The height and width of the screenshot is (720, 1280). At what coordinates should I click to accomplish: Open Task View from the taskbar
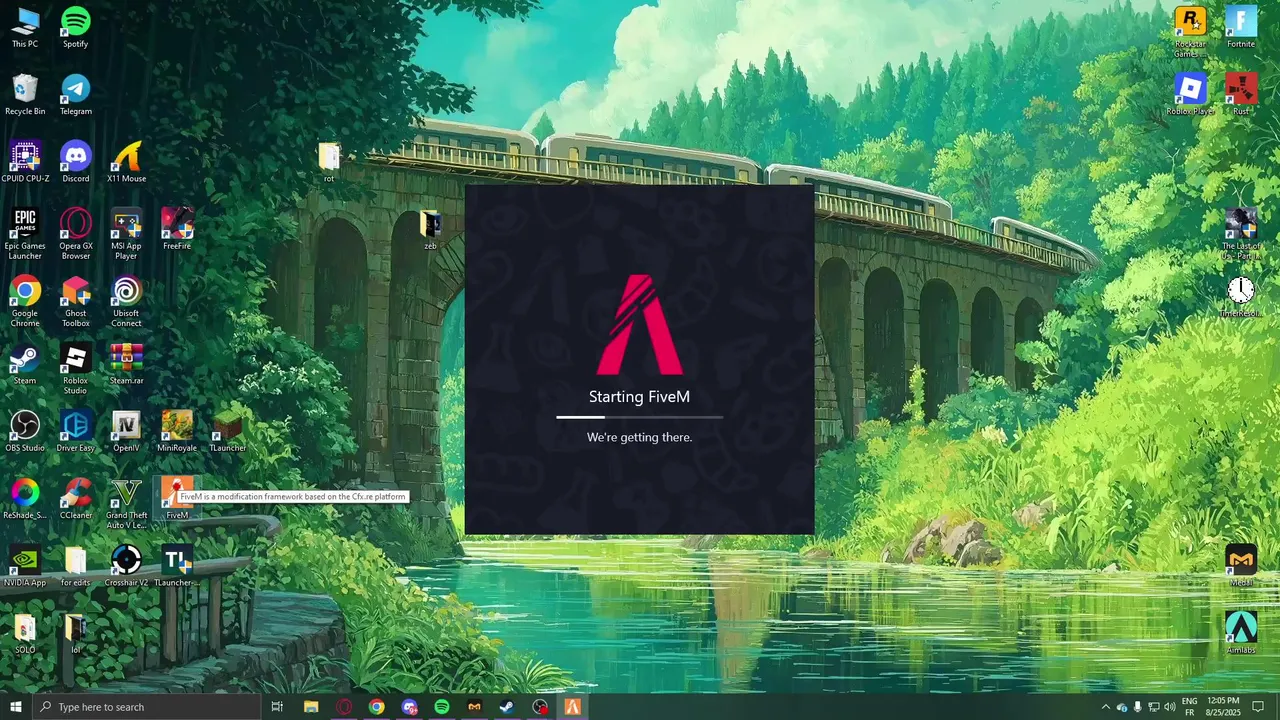pos(277,707)
